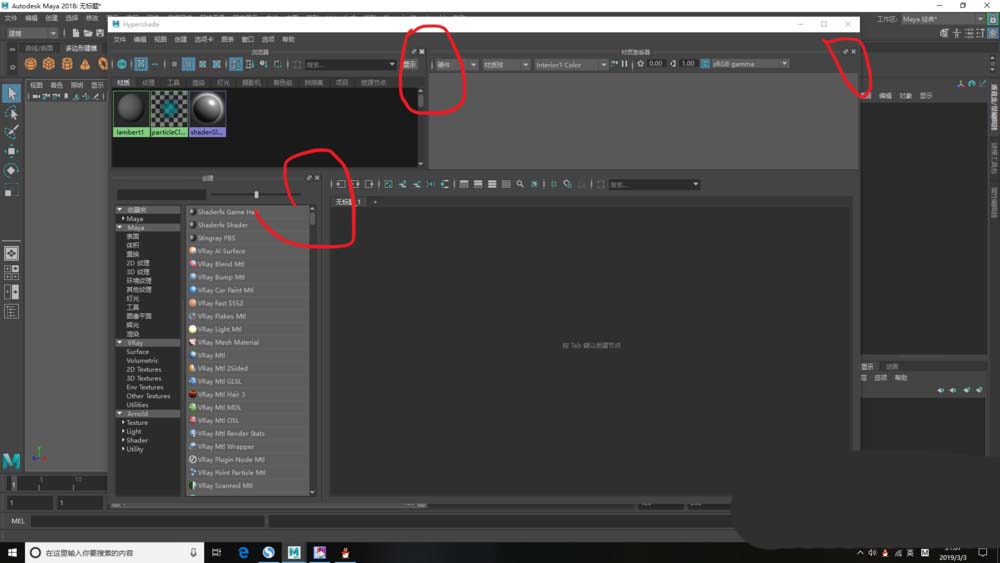Activate the Select tool arrow in Maya toolbox
Screen dimensions: 1000x563
[x=11, y=94]
